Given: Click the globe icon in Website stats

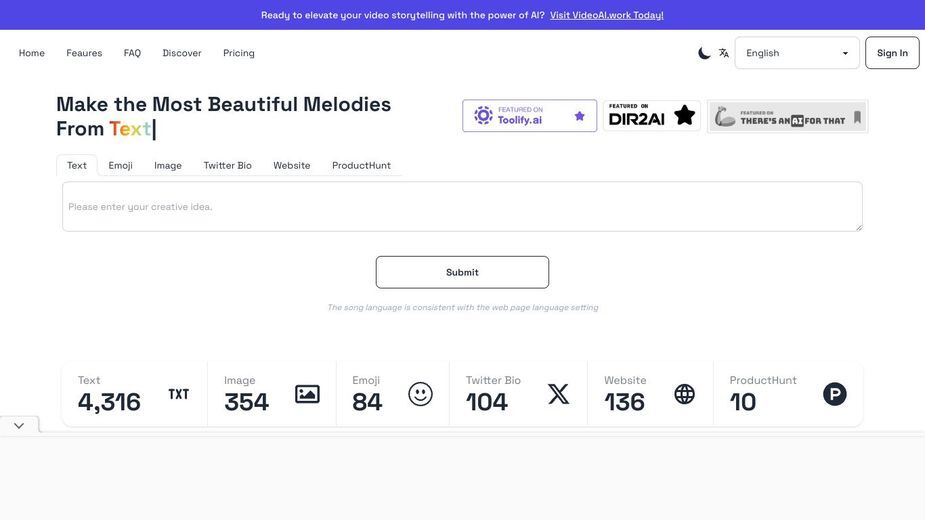Looking at the screenshot, I should (x=684, y=394).
